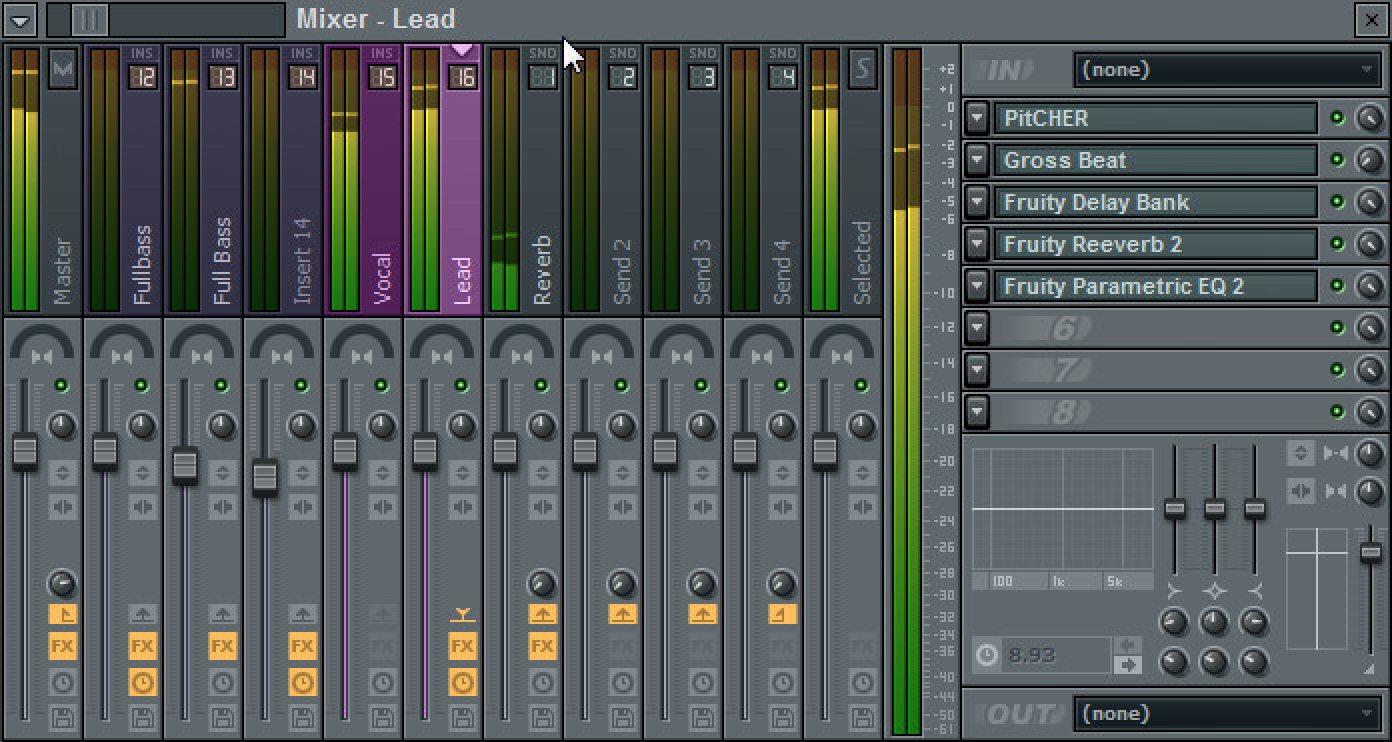The width and height of the screenshot is (1392, 742).
Task: Click the invert phase button on the Lead track
Action: click(x=462, y=473)
